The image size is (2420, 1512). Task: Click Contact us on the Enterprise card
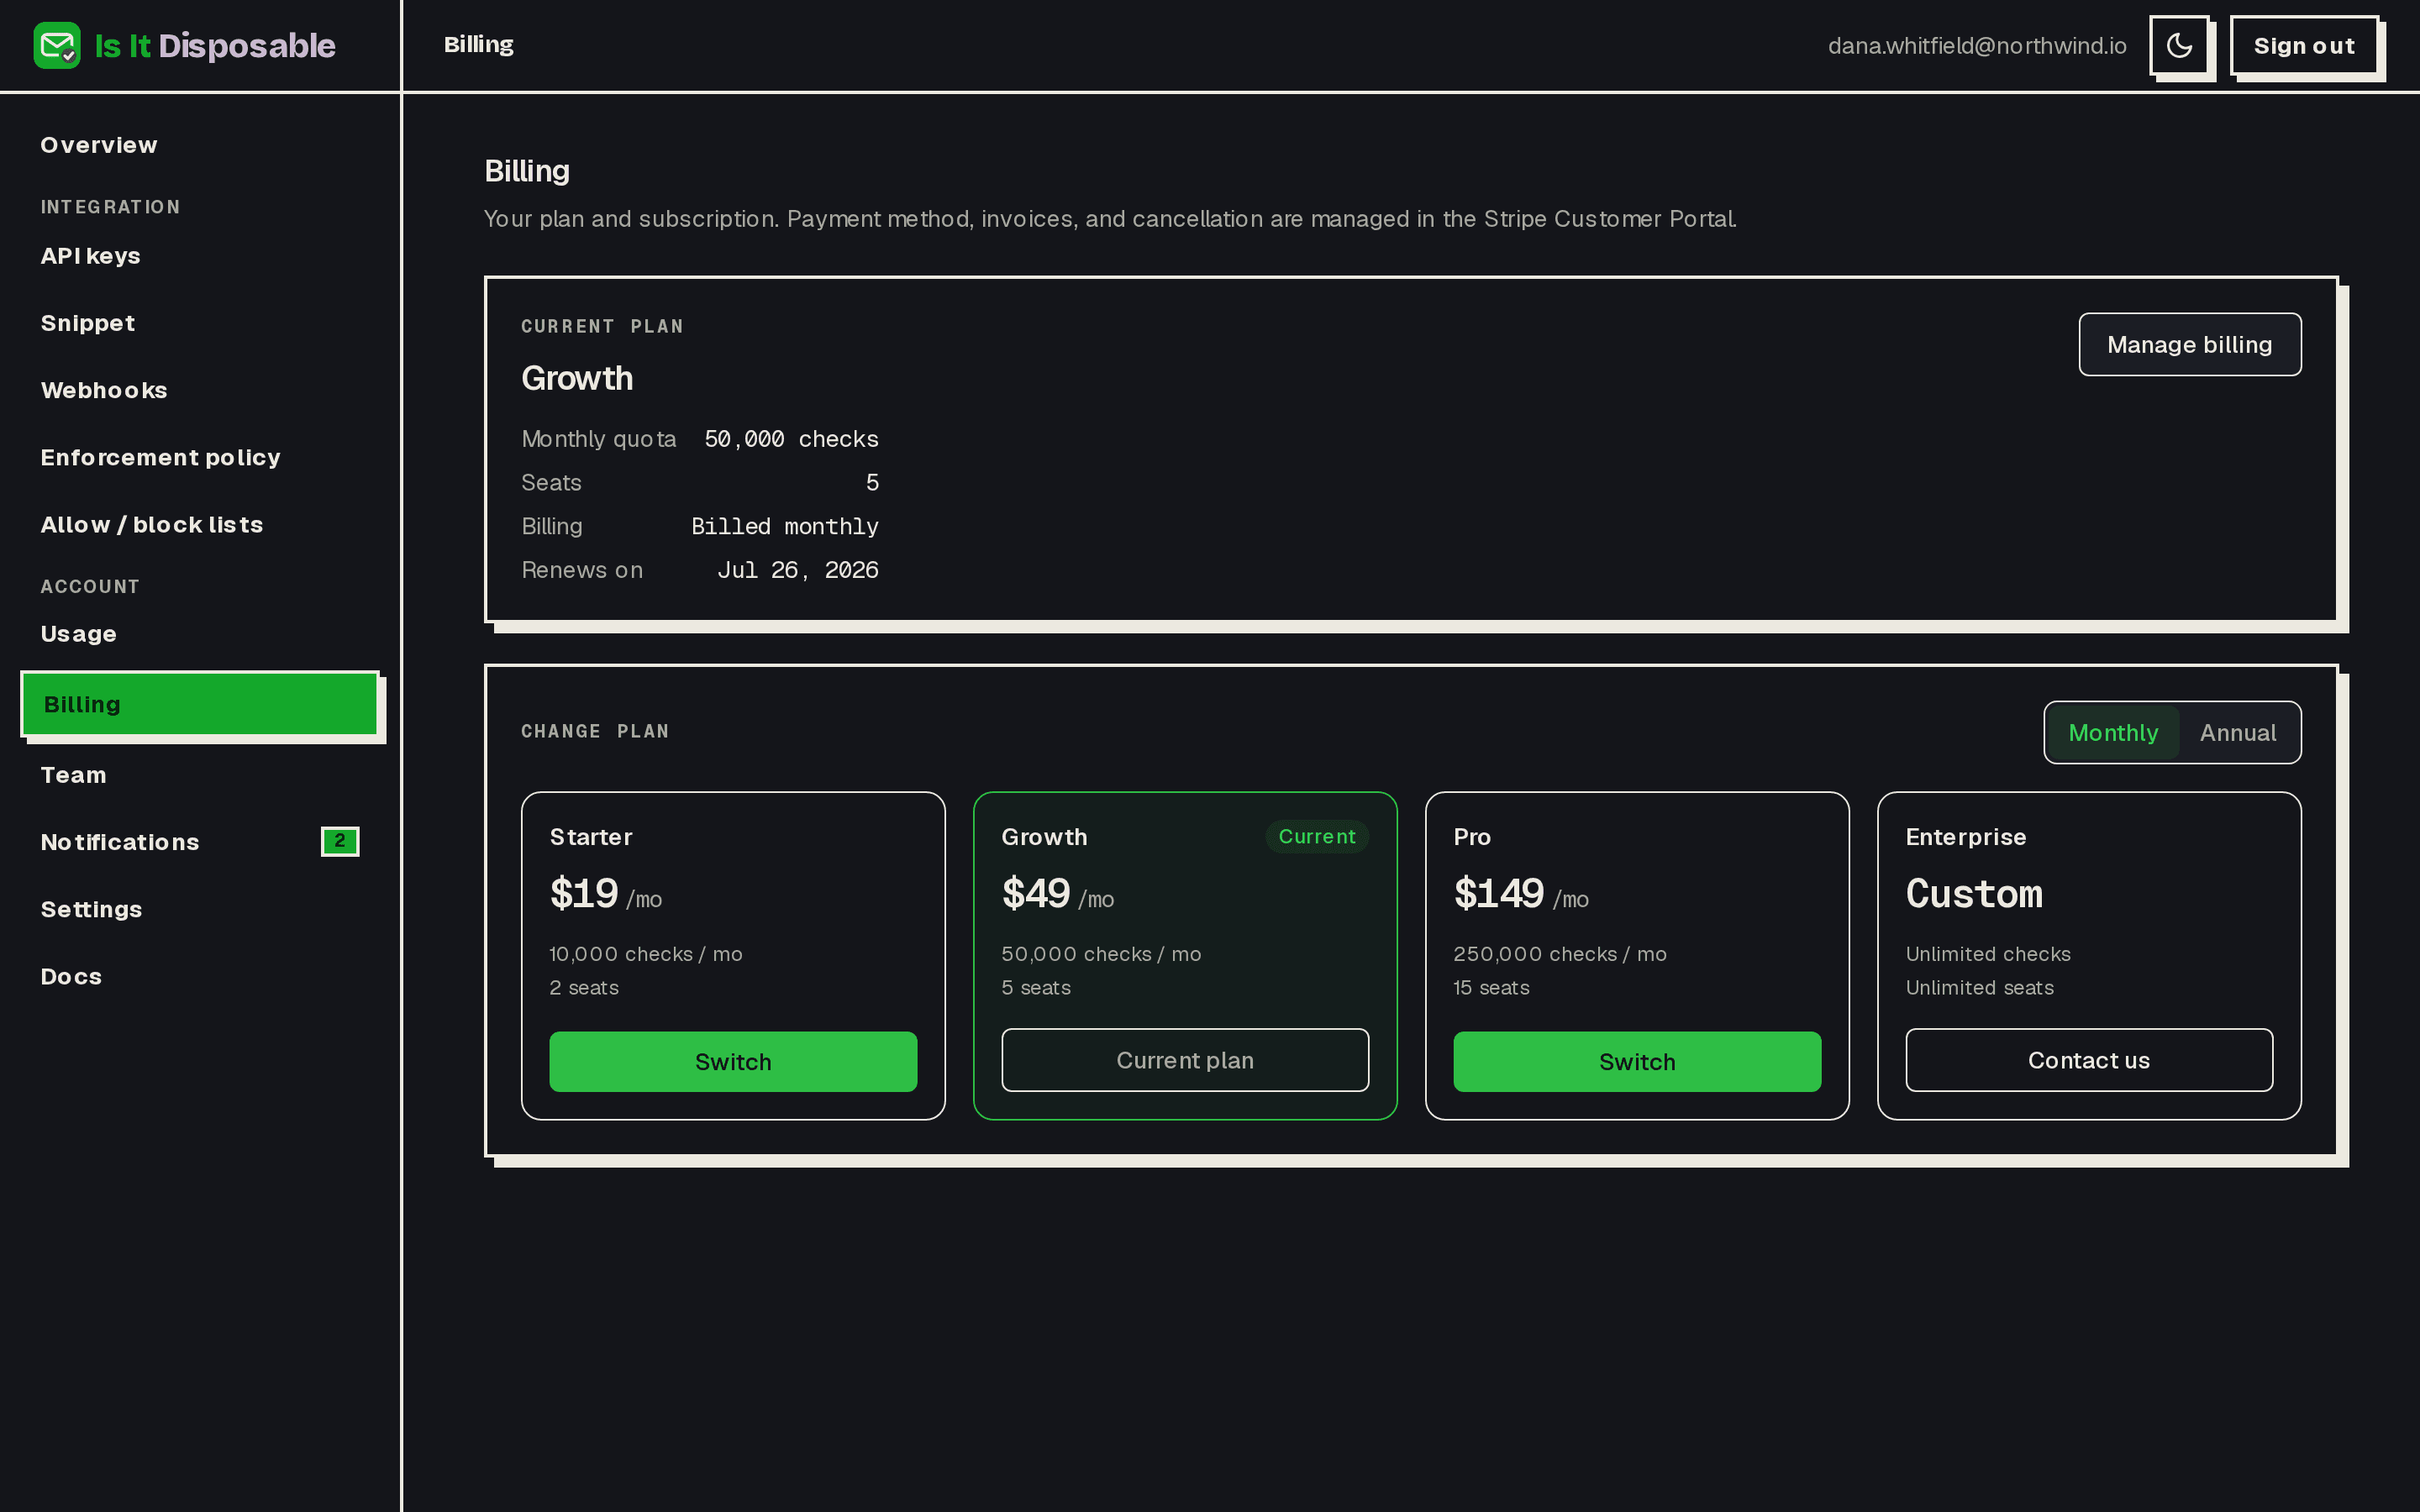coord(2089,1060)
